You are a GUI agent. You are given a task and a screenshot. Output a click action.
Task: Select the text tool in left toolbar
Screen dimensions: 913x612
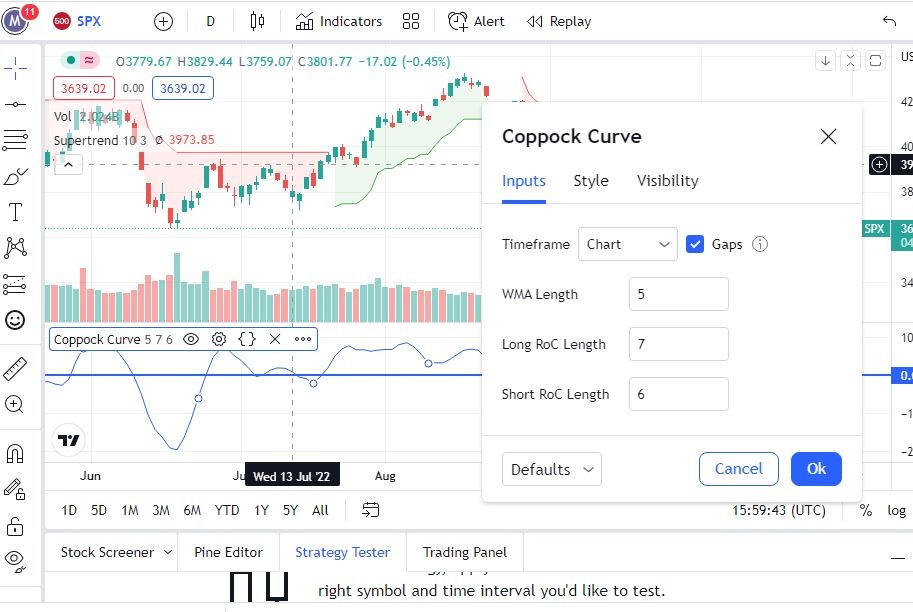pos(16,212)
